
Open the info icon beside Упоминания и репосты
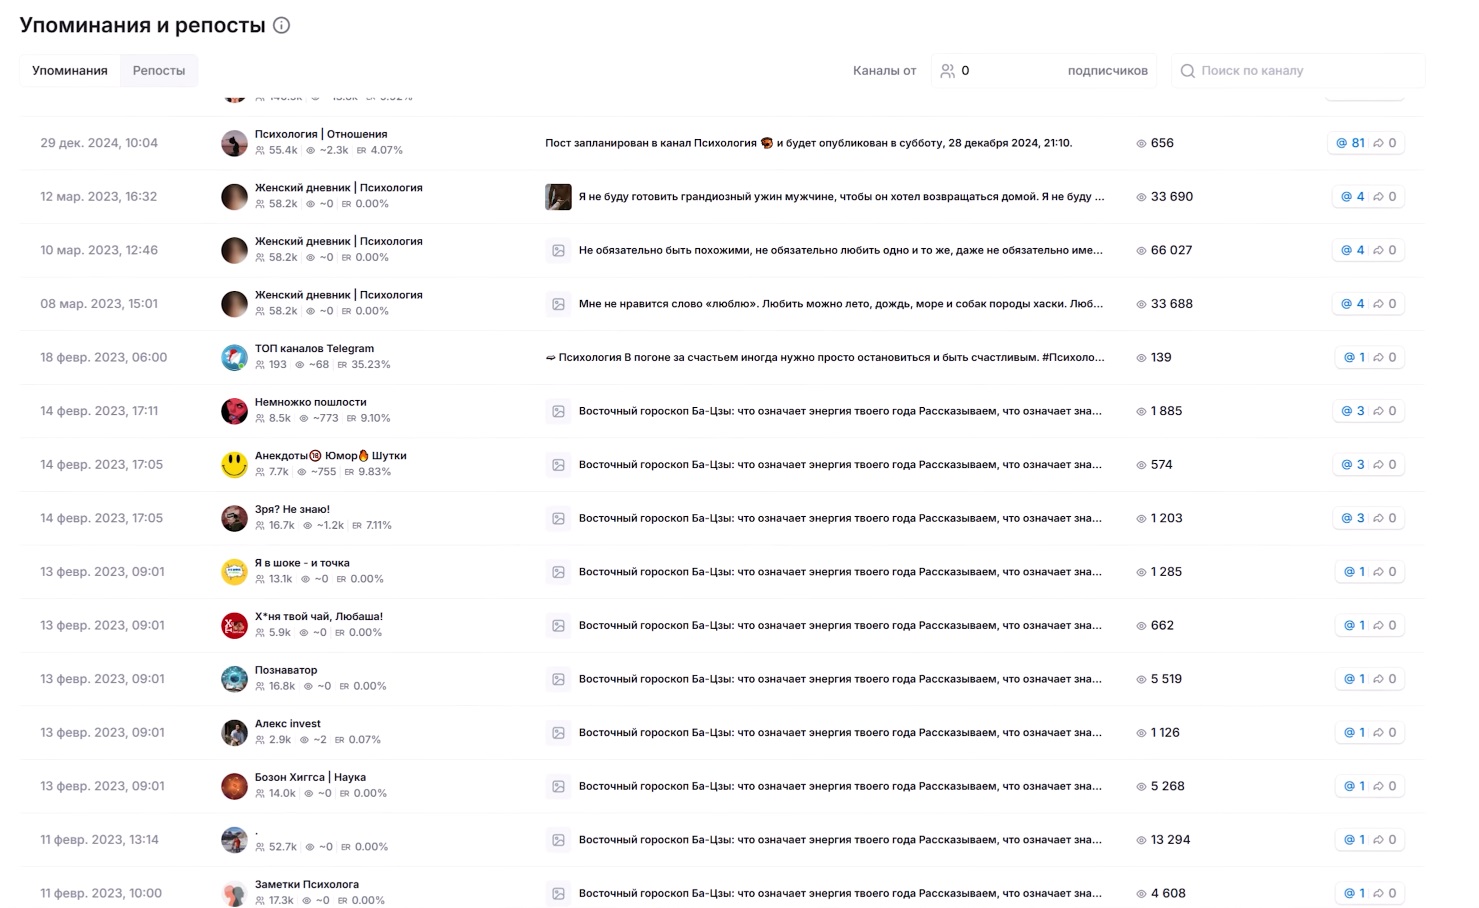click(282, 26)
